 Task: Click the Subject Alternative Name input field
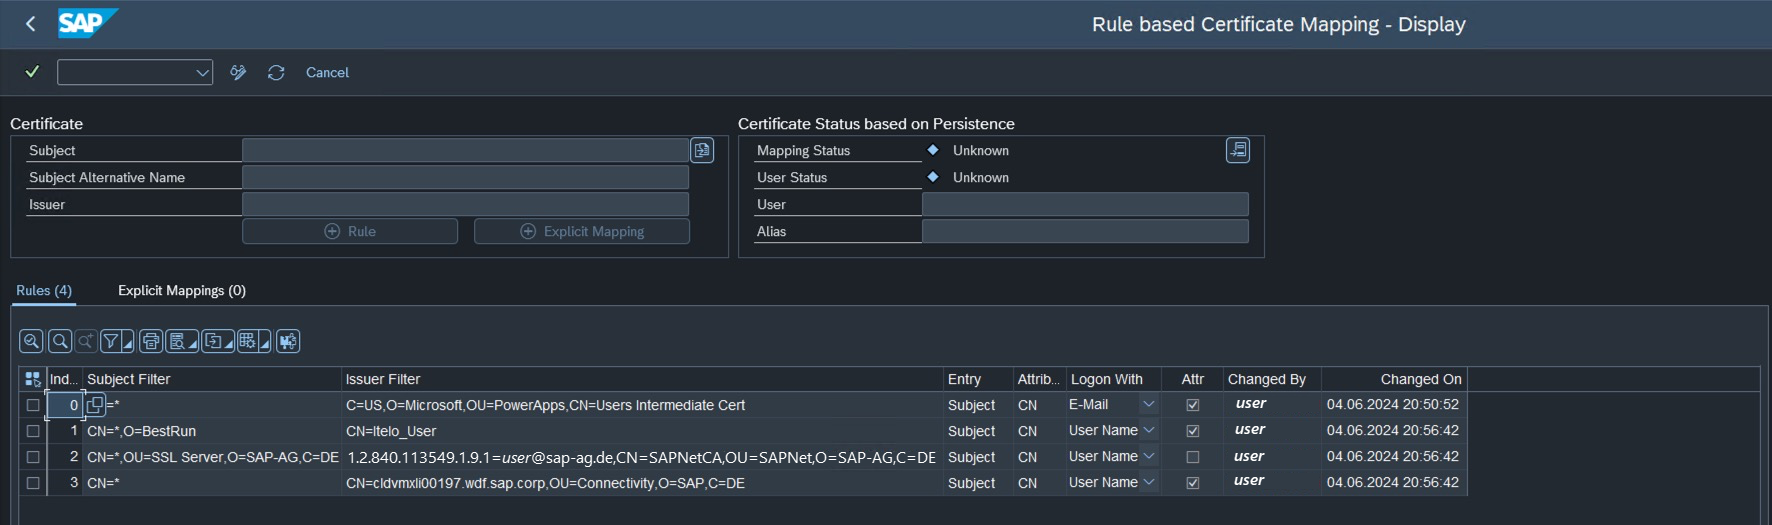click(465, 177)
